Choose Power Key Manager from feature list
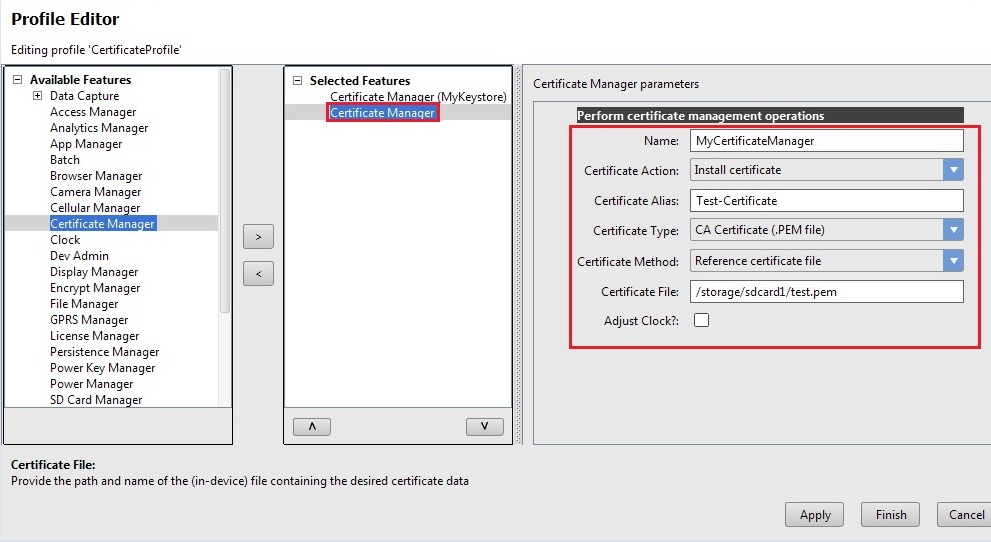 point(103,368)
